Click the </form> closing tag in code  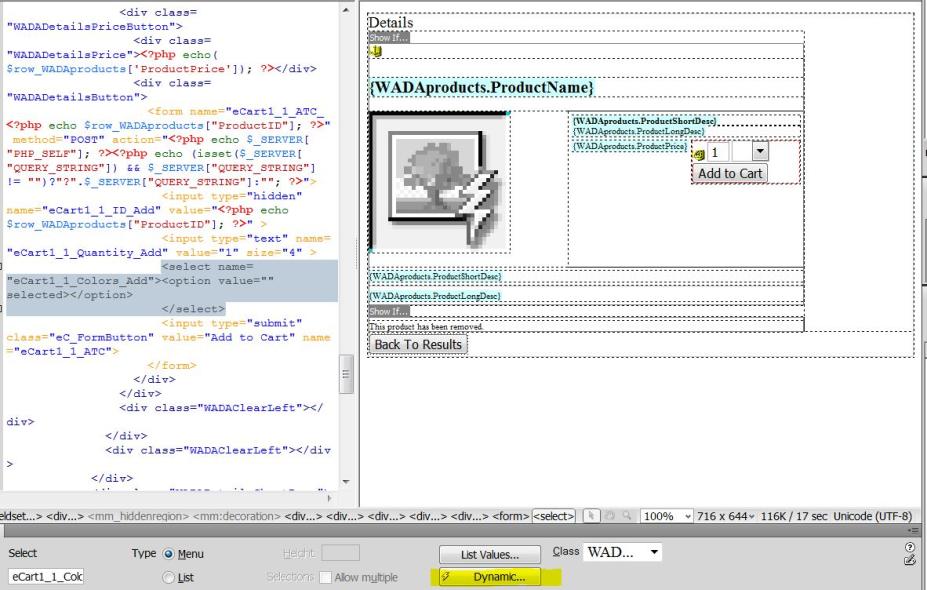pos(172,365)
